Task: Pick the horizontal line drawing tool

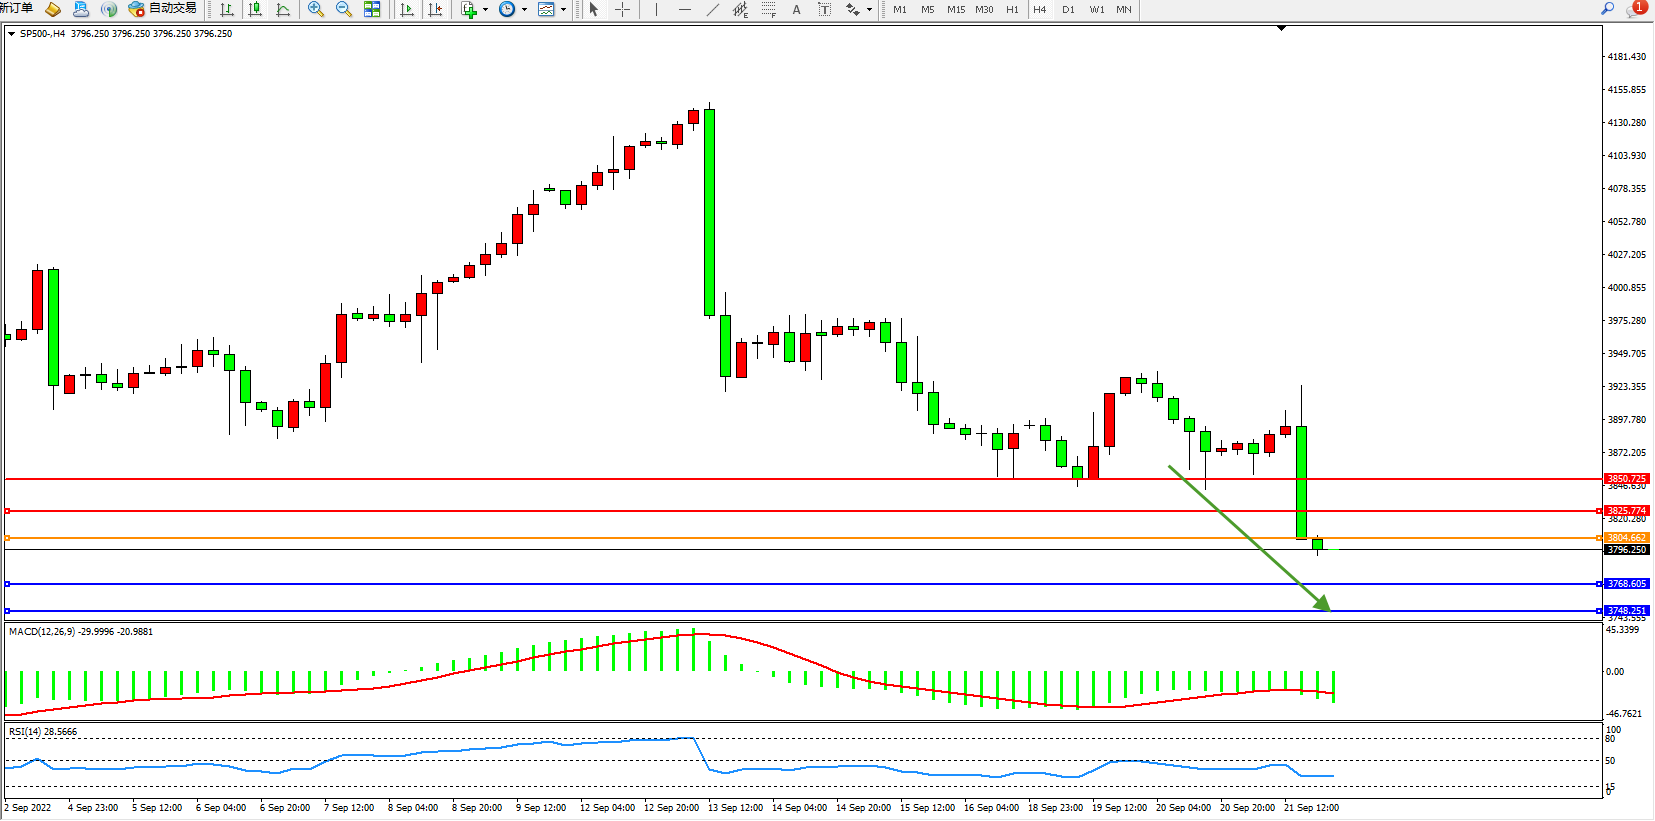Action: click(684, 9)
